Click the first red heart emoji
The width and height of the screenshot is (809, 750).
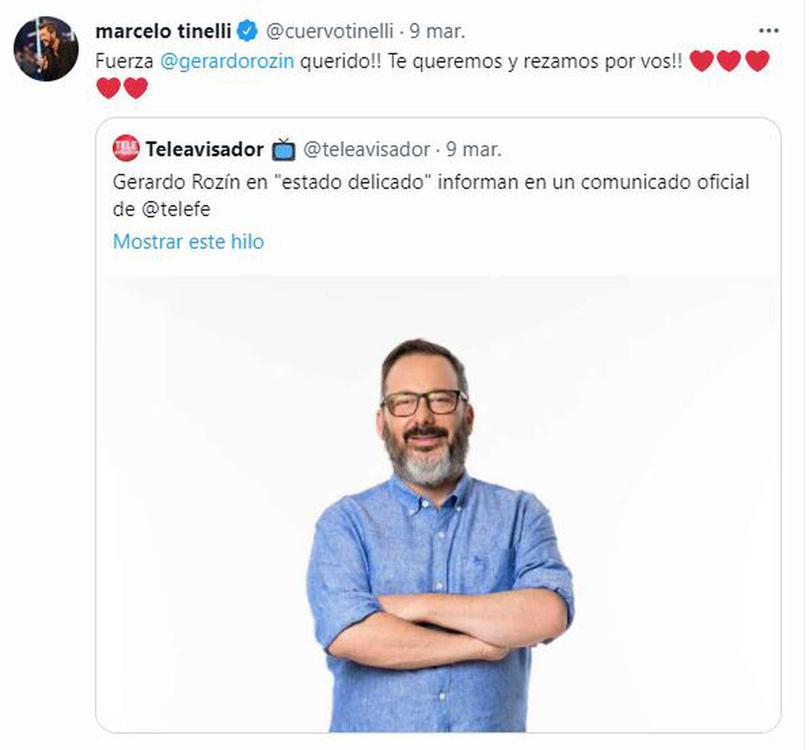(702, 61)
